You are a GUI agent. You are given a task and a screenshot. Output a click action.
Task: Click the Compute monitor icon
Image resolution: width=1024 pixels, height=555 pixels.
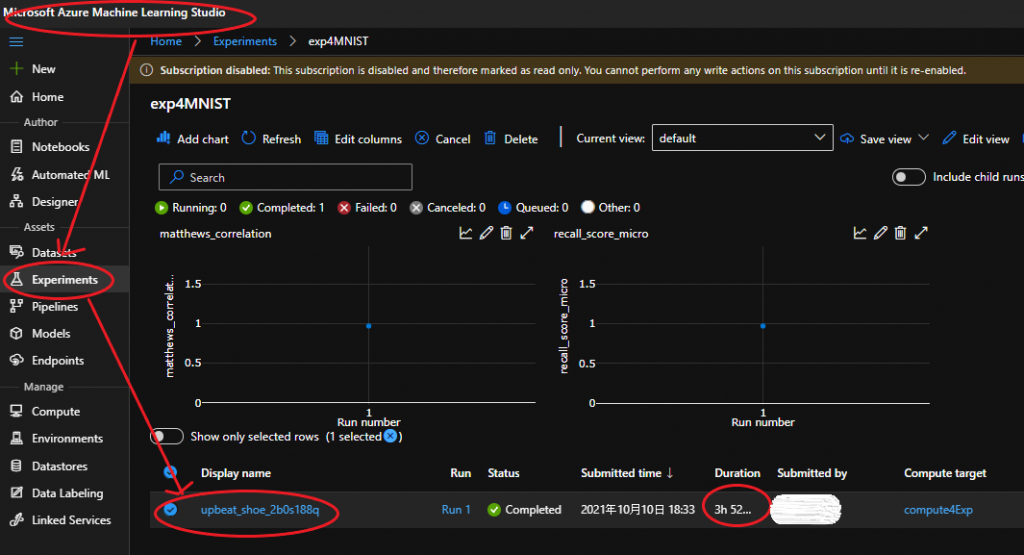pos(16,411)
